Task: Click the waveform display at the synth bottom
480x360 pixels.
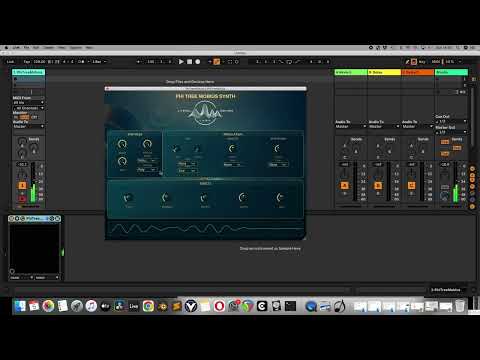Action: pyautogui.click(x=205, y=229)
